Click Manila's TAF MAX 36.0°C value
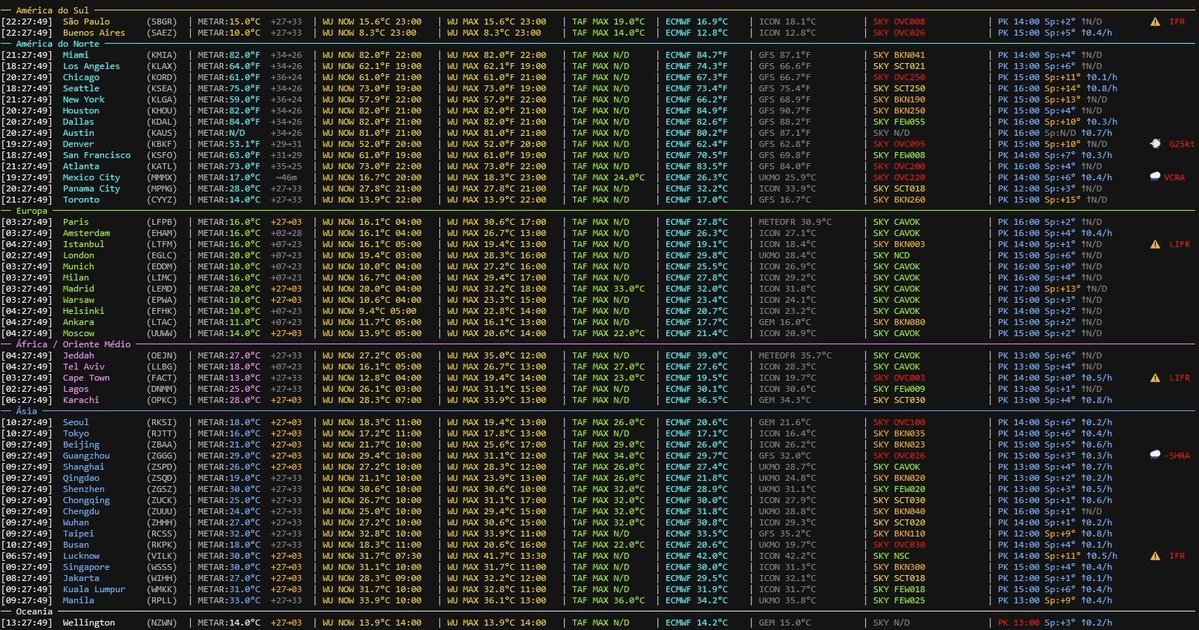 point(609,600)
